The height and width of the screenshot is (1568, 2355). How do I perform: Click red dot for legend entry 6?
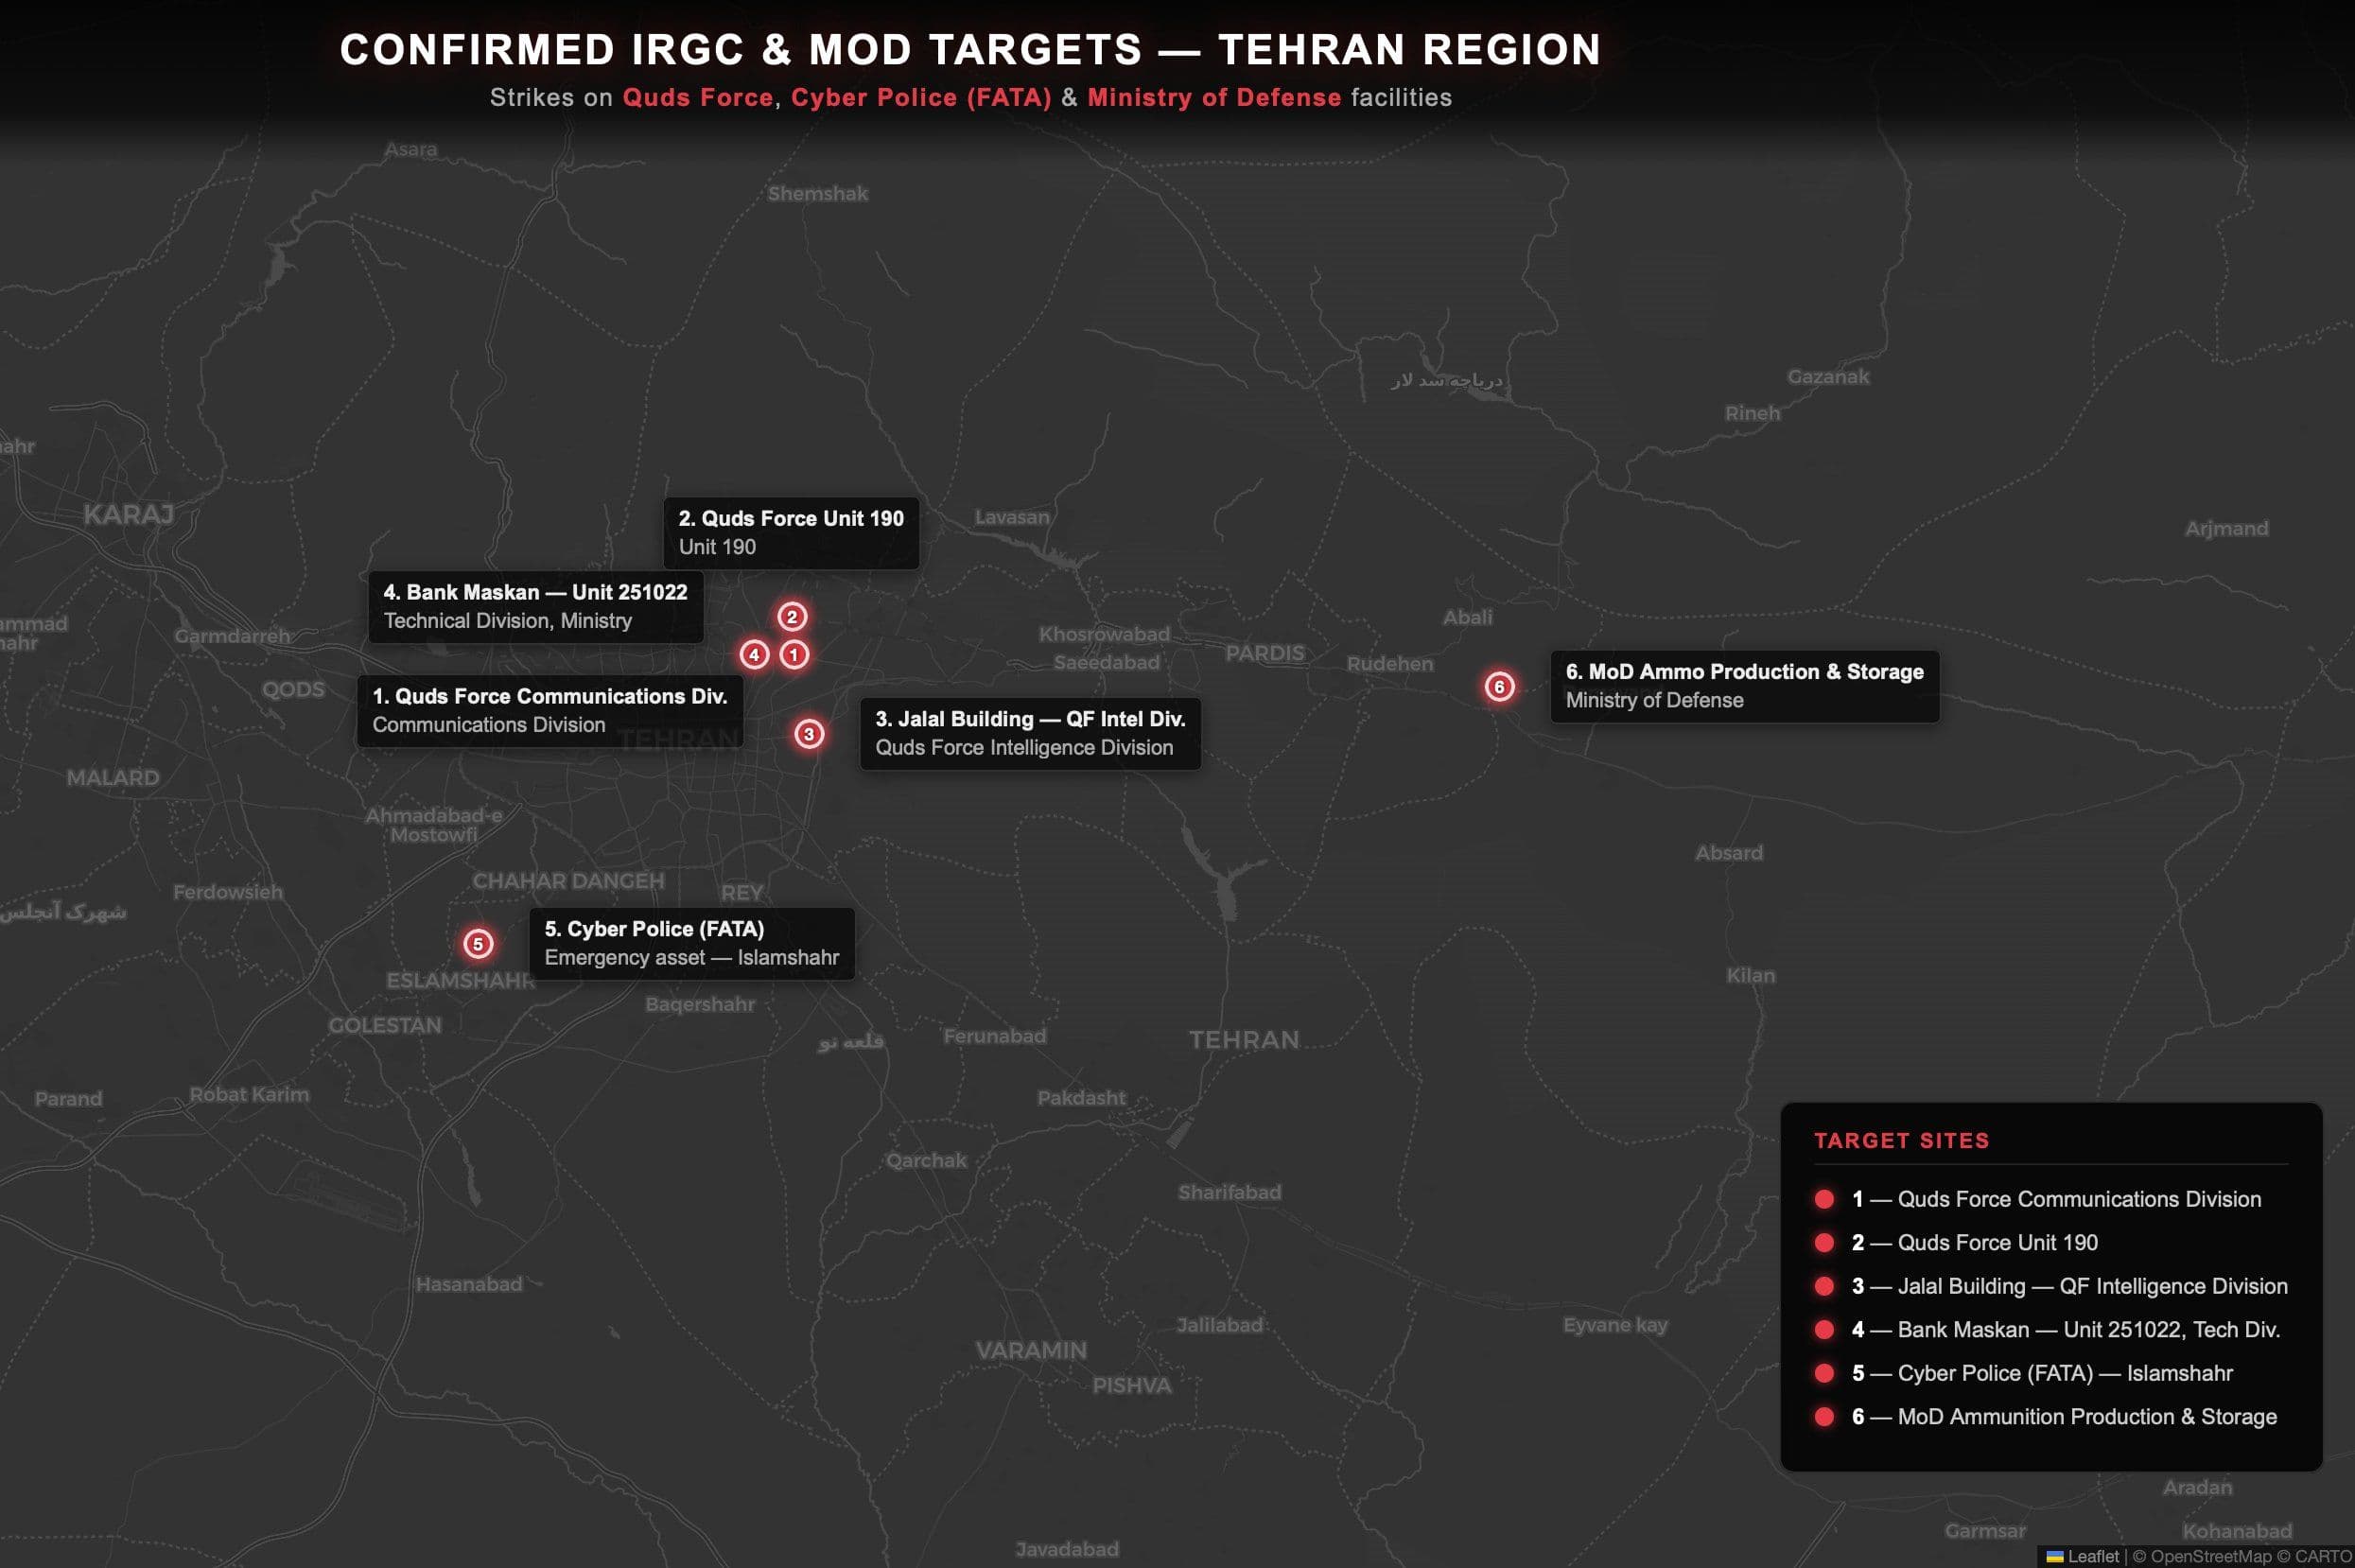point(1824,1417)
